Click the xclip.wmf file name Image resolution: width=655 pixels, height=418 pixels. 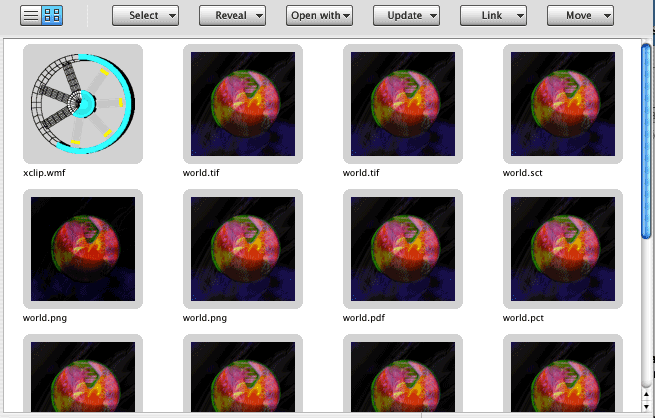44,173
